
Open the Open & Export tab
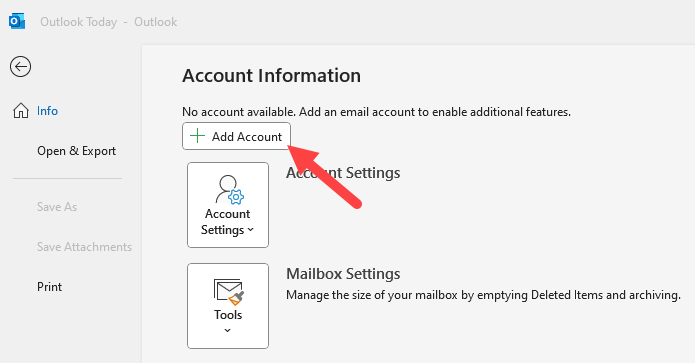(76, 151)
